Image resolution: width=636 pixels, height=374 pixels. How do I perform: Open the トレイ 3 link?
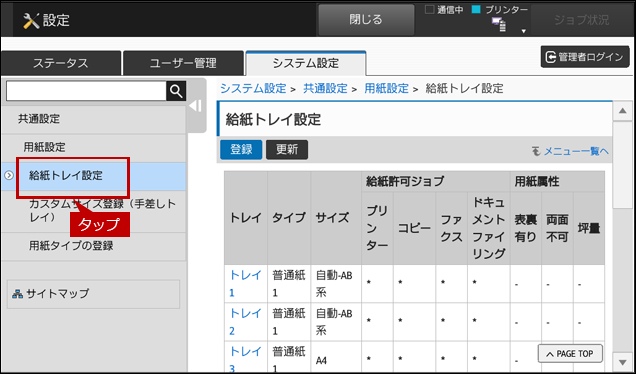coord(245,358)
